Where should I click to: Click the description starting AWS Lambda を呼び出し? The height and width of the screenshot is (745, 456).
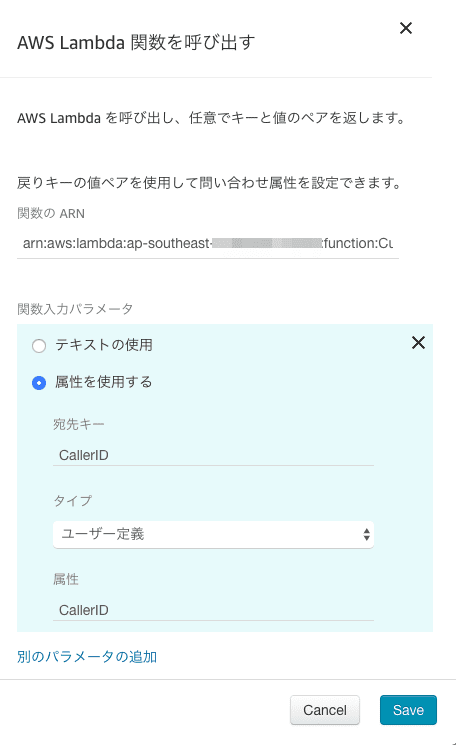(x=211, y=118)
